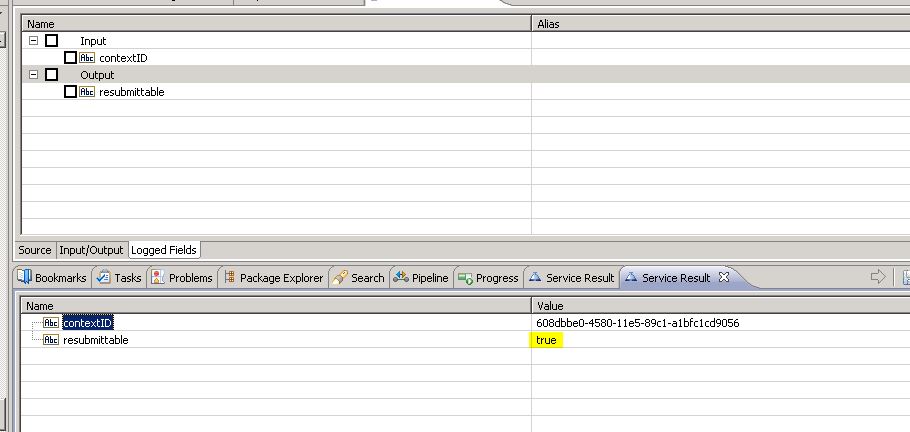The height and width of the screenshot is (432, 910).
Task: Click the Progress tab icon
Action: point(465,279)
